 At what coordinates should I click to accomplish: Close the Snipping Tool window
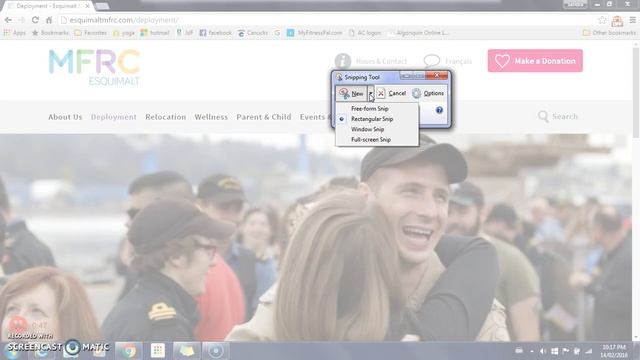click(x=436, y=75)
